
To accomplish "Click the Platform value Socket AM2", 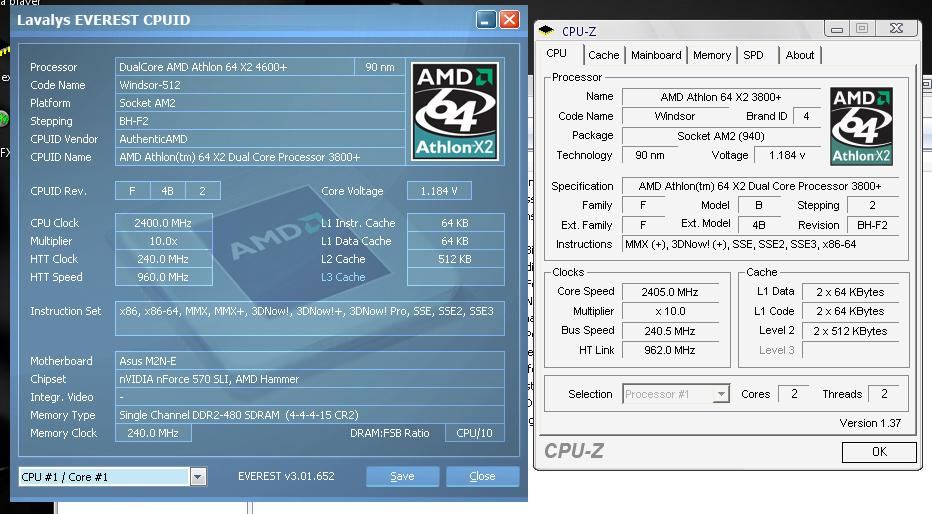I will [260, 103].
